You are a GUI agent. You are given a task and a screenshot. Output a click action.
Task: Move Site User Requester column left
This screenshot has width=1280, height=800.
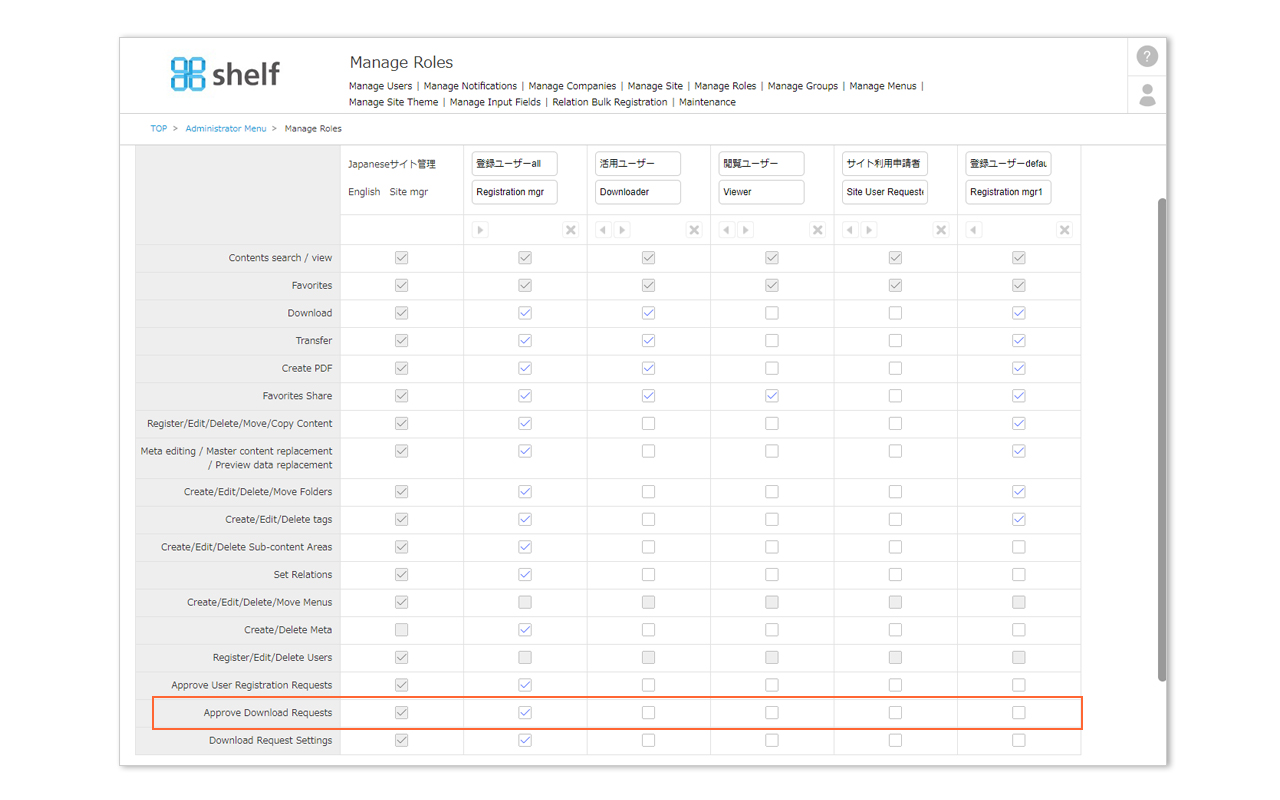coord(850,230)
